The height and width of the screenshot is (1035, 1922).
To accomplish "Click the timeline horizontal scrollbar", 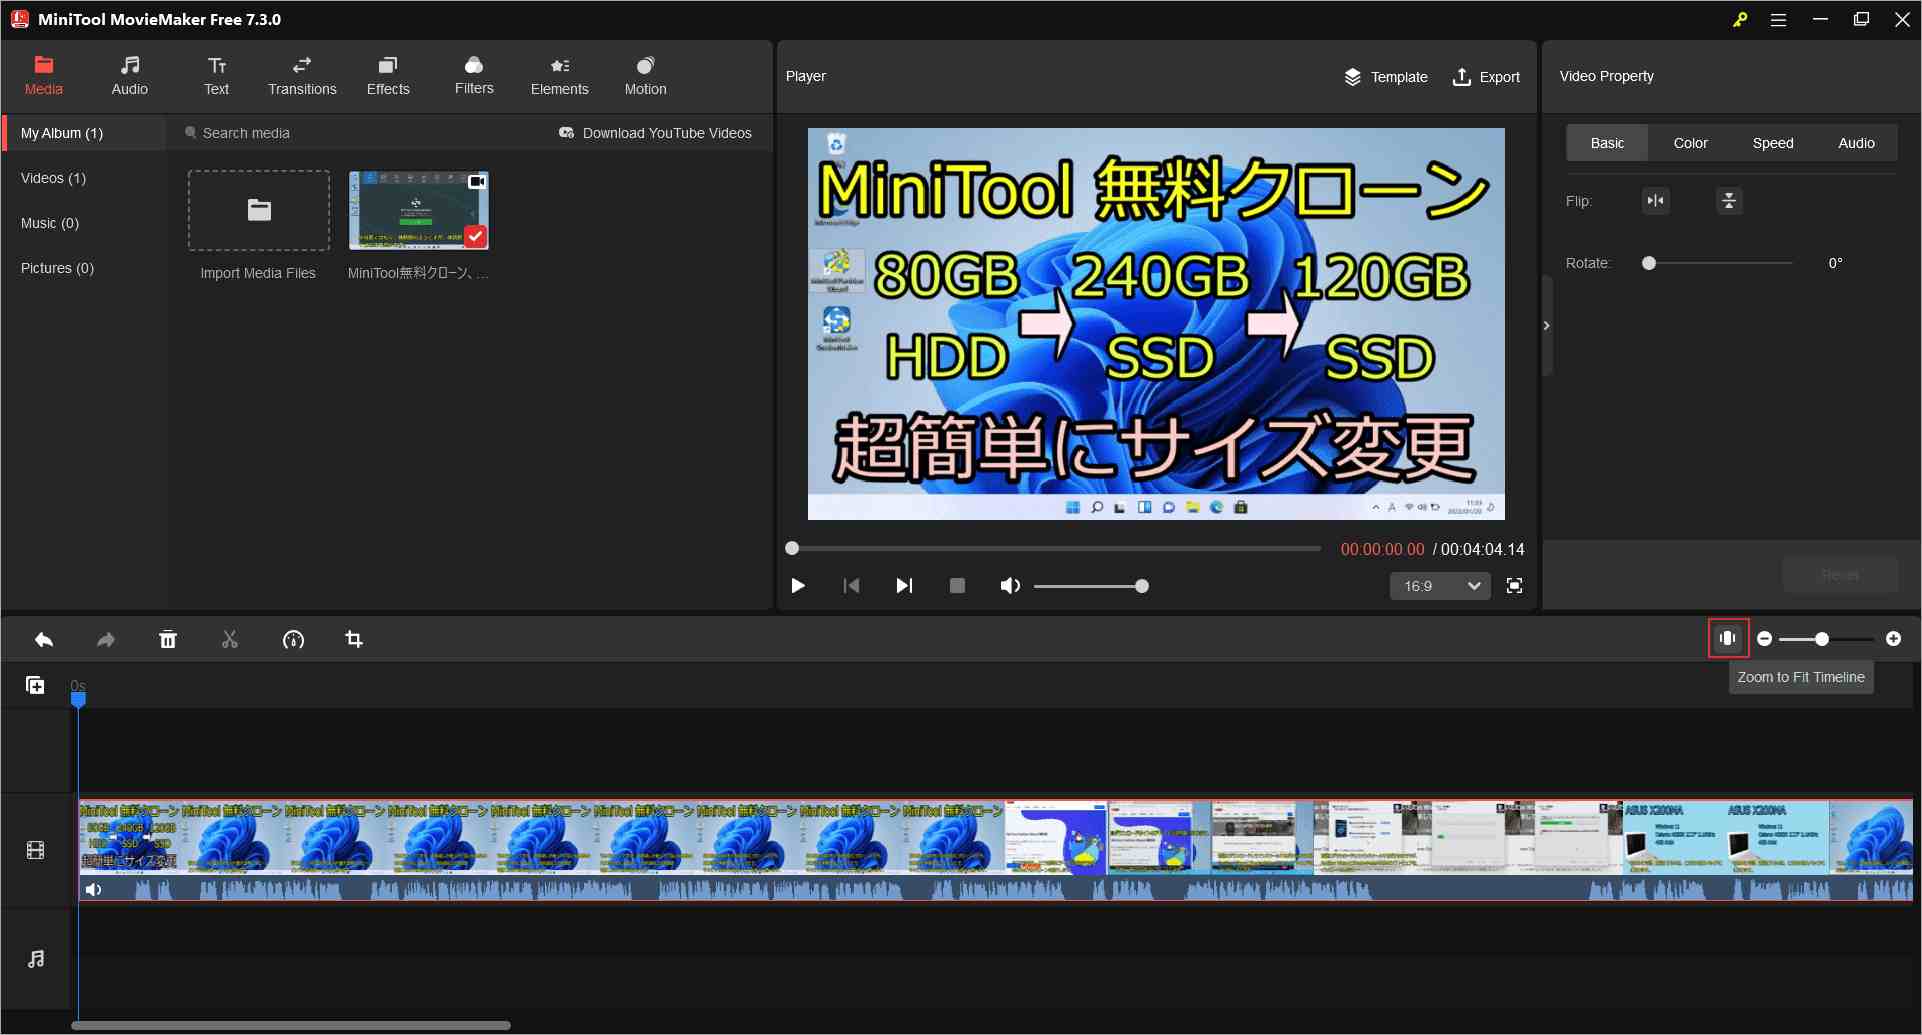I will (x=291, y=1025).
